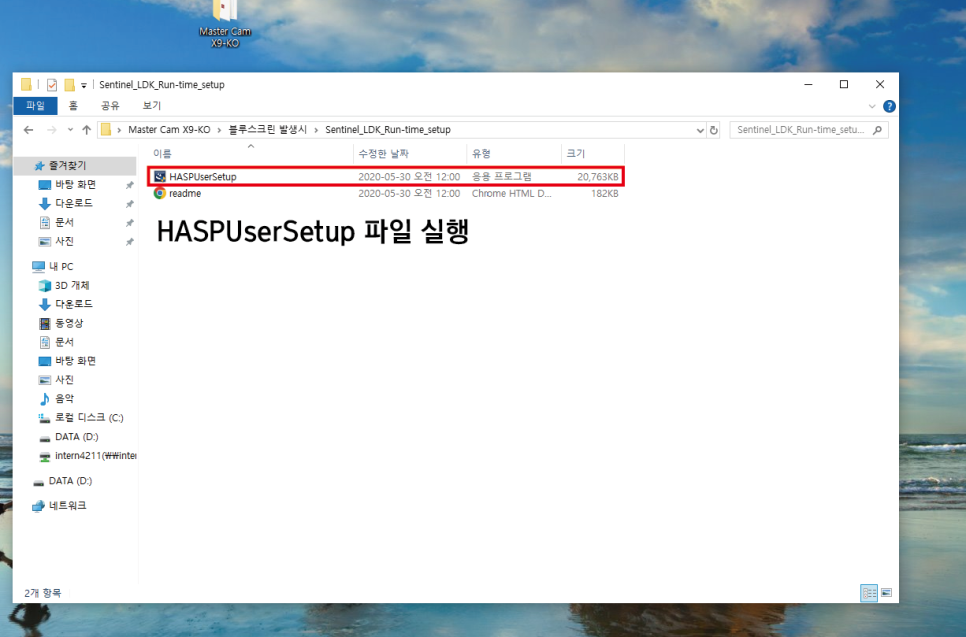
Task: Click the search magnifier icon
Action: click(x=877, y=130)
